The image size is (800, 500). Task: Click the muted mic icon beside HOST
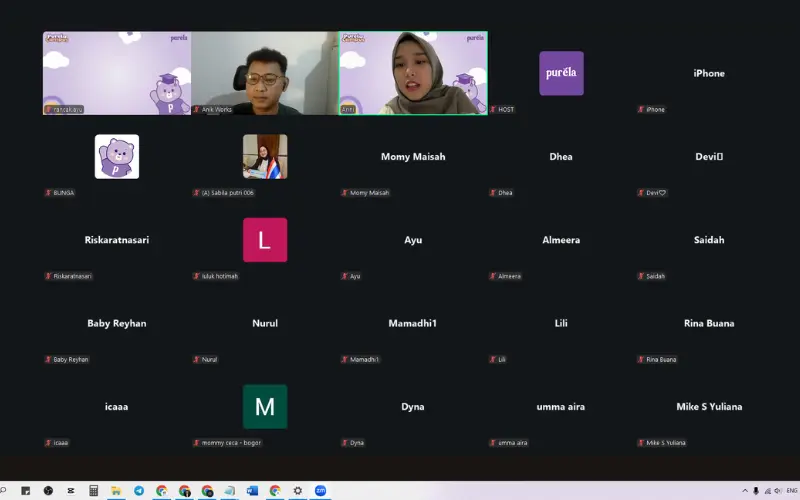pyautogui.click(x=493, y=109)
